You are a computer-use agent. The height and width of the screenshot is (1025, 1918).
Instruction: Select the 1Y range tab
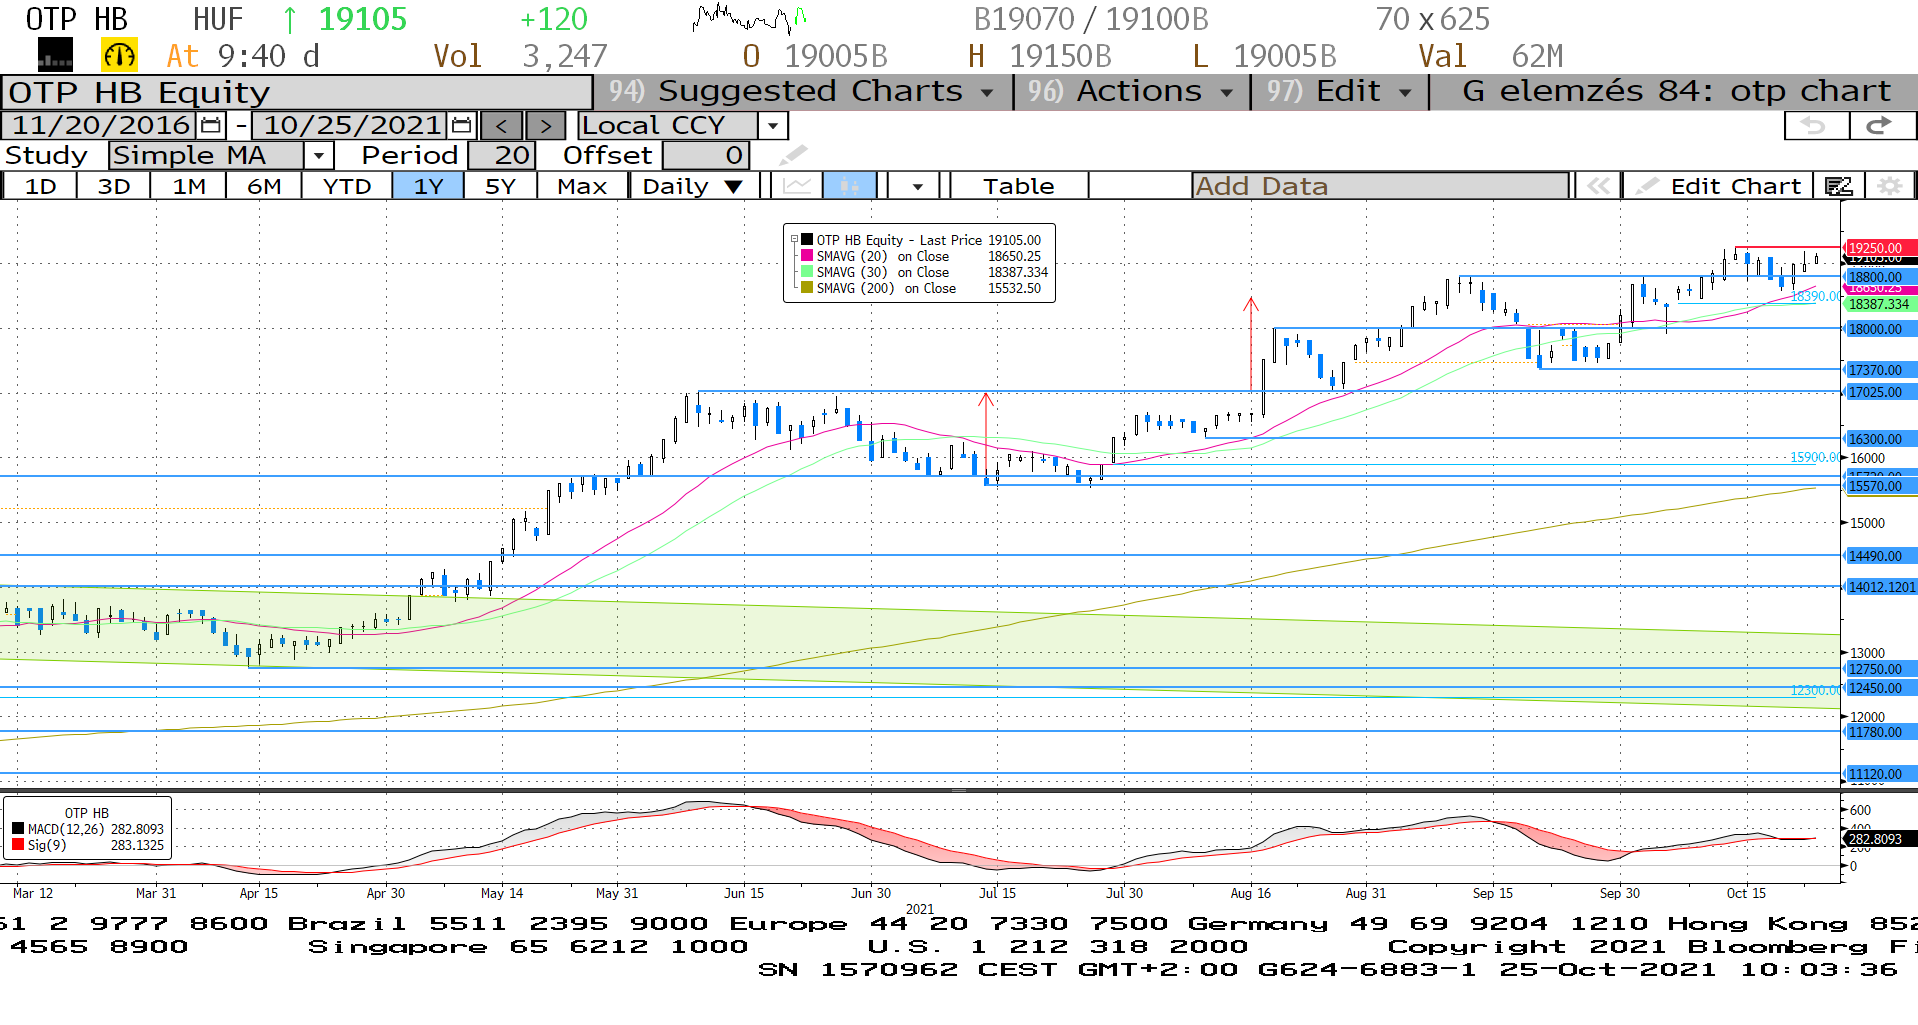tap(428, 186)
